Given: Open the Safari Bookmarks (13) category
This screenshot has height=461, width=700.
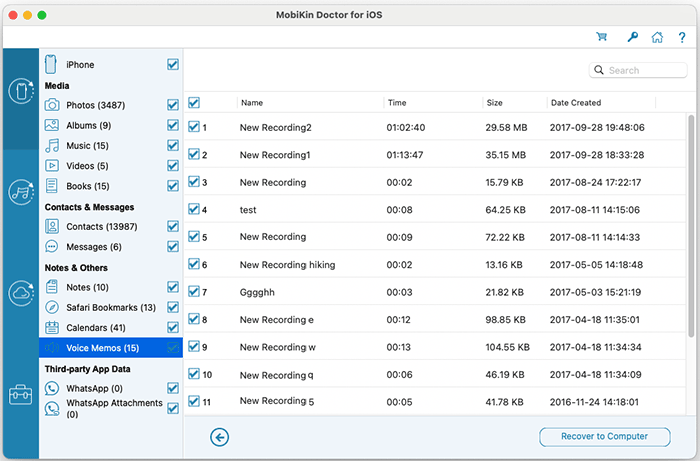Looking at the screenshot, I should point(111,307).
